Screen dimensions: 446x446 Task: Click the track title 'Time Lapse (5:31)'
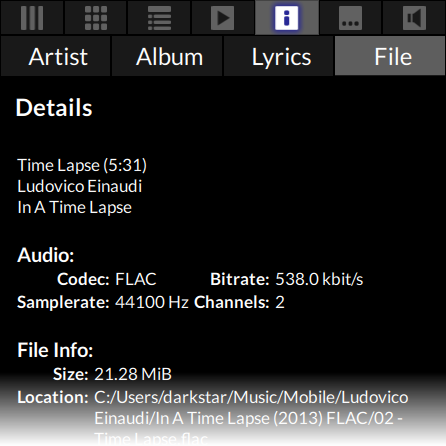[x=82, y=166]
